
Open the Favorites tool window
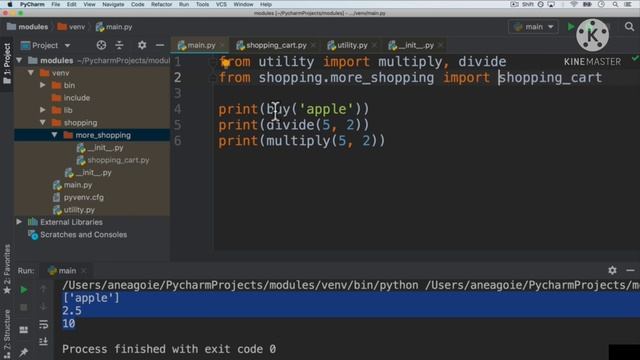(7, 269)
